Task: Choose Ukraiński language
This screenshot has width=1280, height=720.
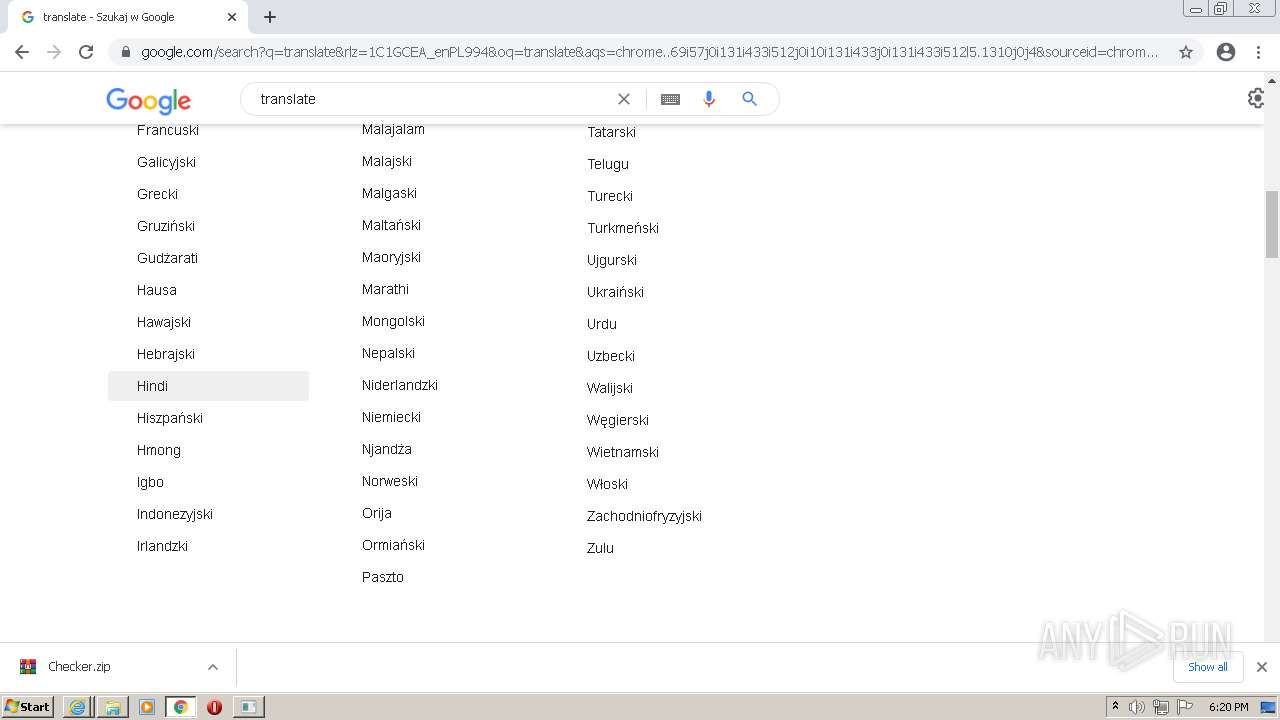Action: click(615, 292)
